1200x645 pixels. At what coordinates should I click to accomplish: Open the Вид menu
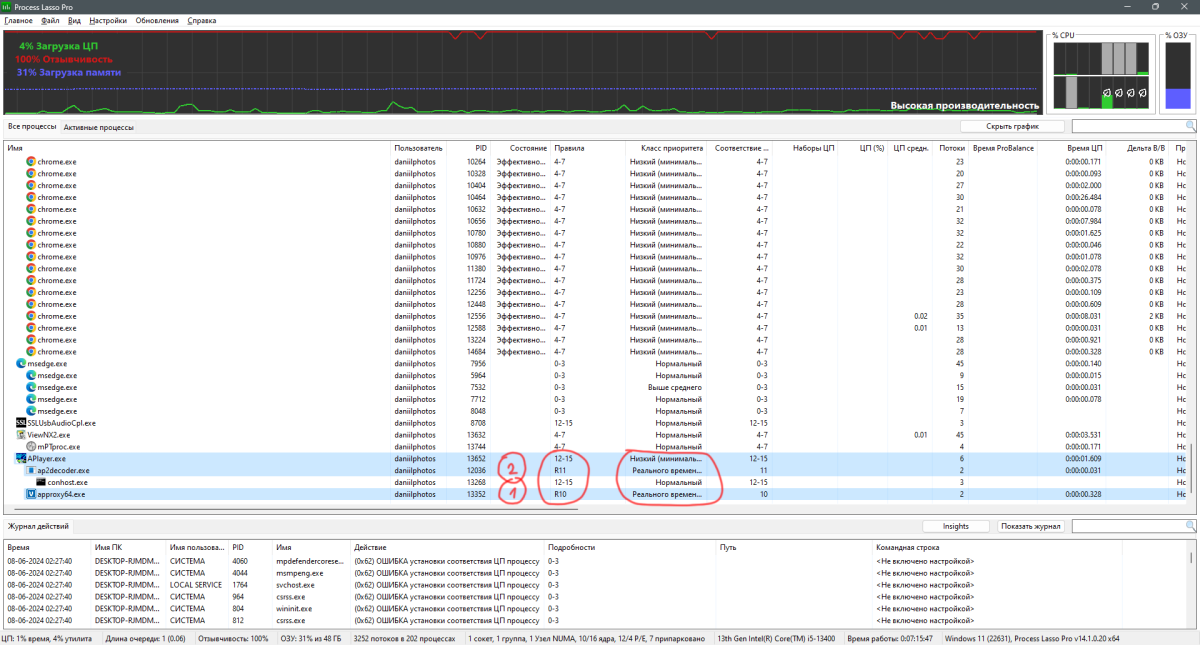(74, 20)
